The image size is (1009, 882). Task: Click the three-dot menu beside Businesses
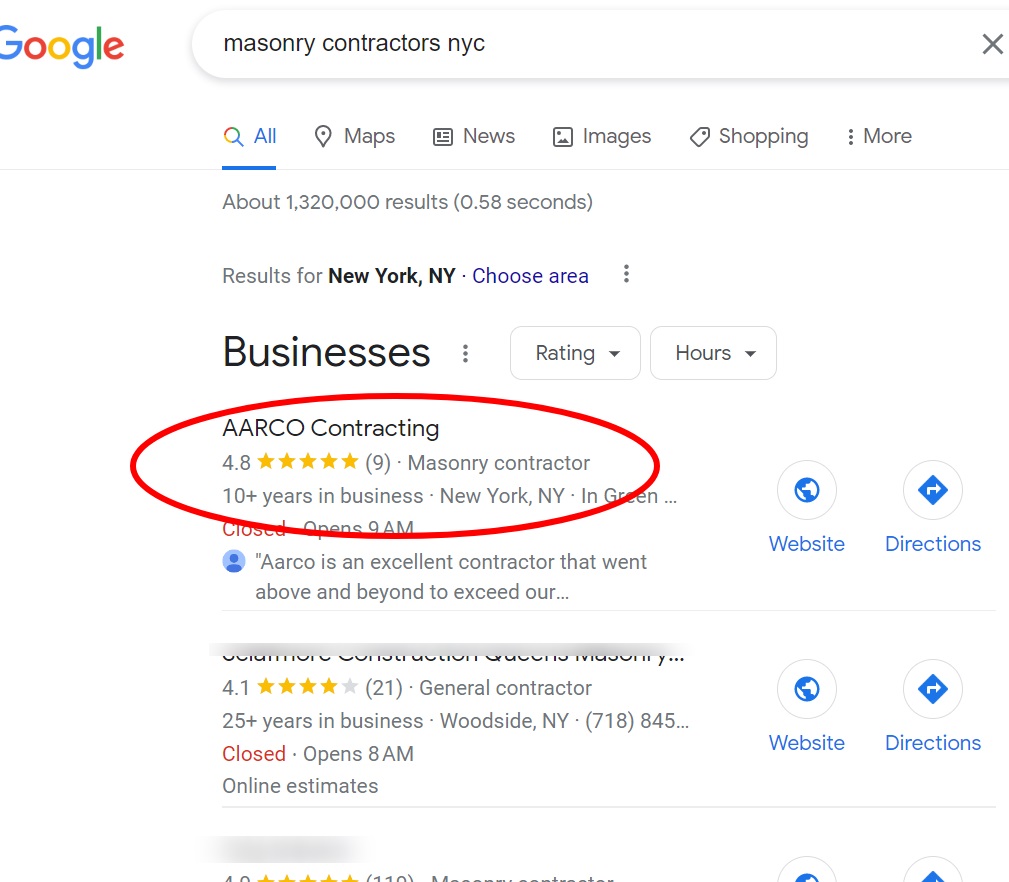[x=465, y=353]
